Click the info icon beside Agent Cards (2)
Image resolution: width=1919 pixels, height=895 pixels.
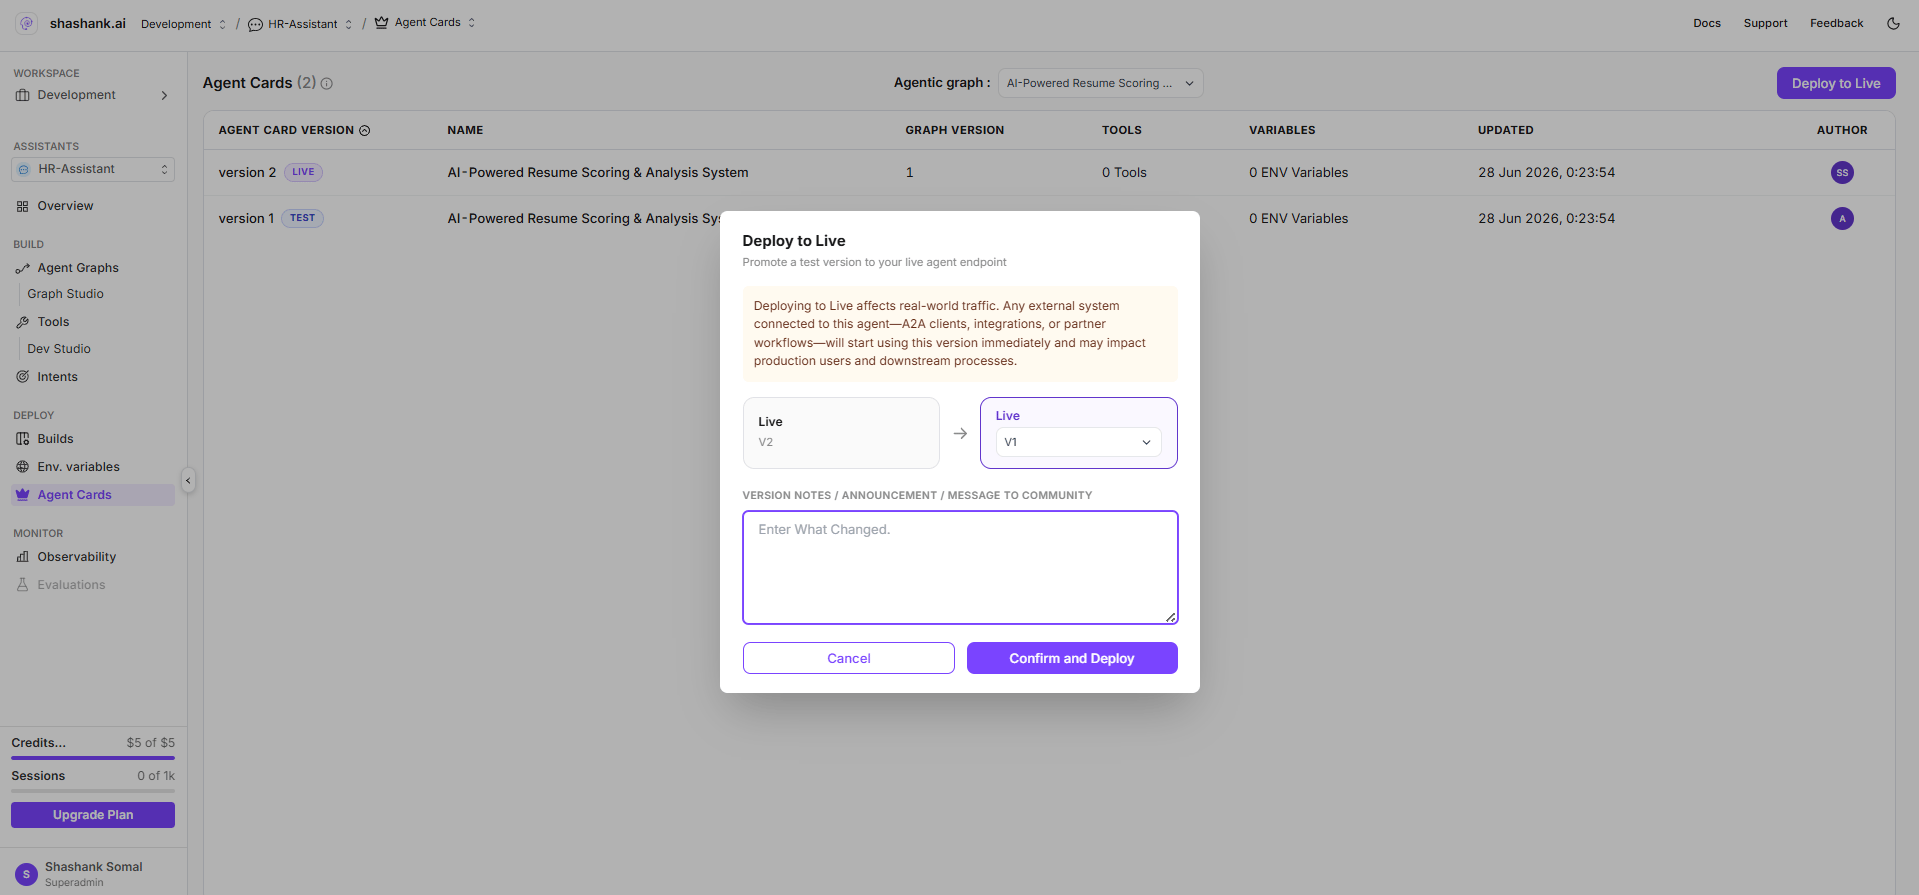327,84
